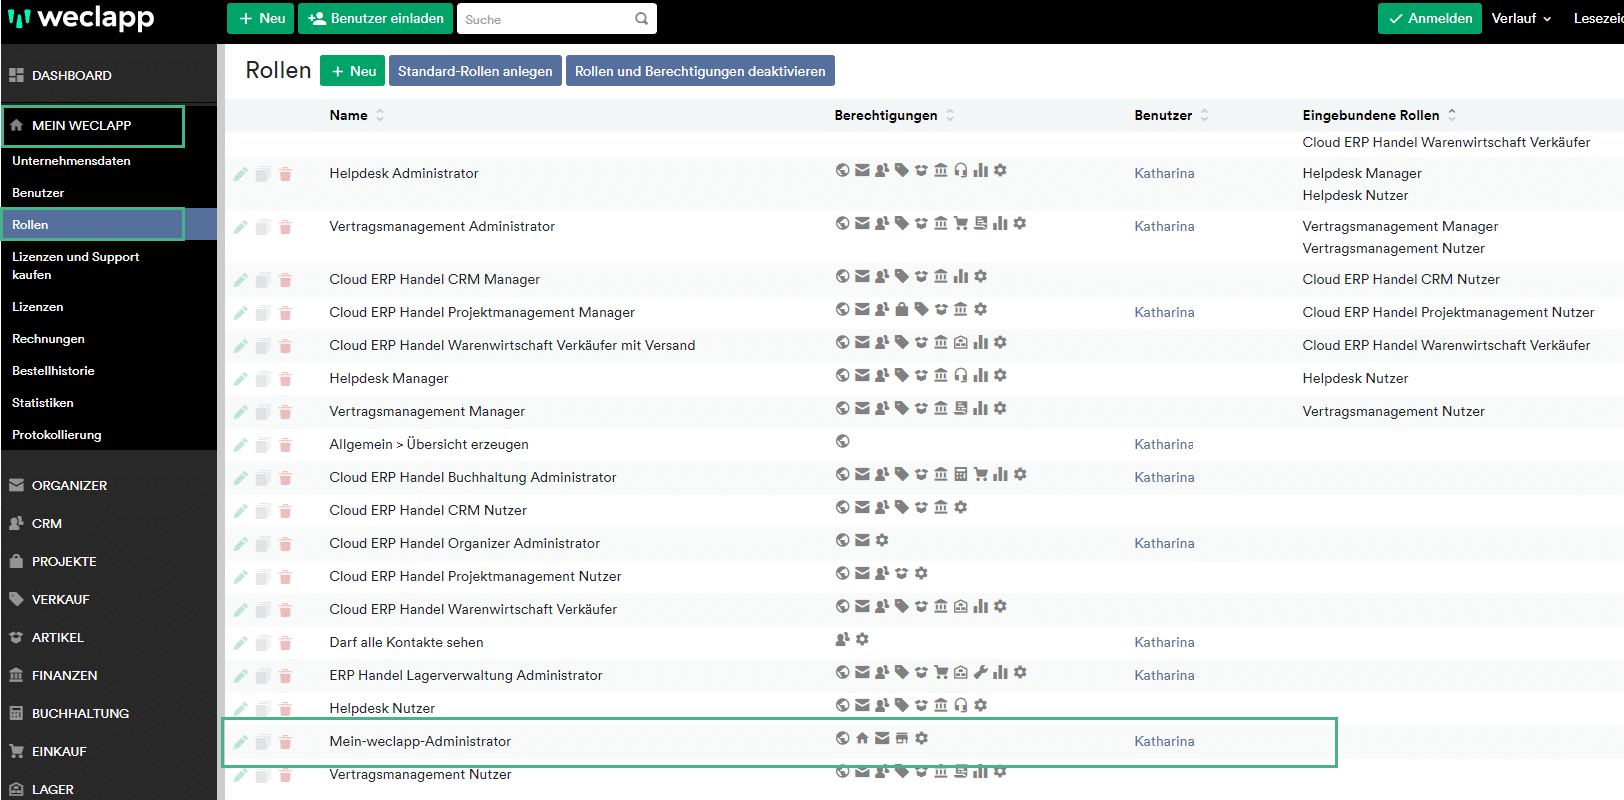The height and width of the screenshot is (800, 1624).
Task: Delete the Helpdesk Administrator role
Action: point(285,174)
